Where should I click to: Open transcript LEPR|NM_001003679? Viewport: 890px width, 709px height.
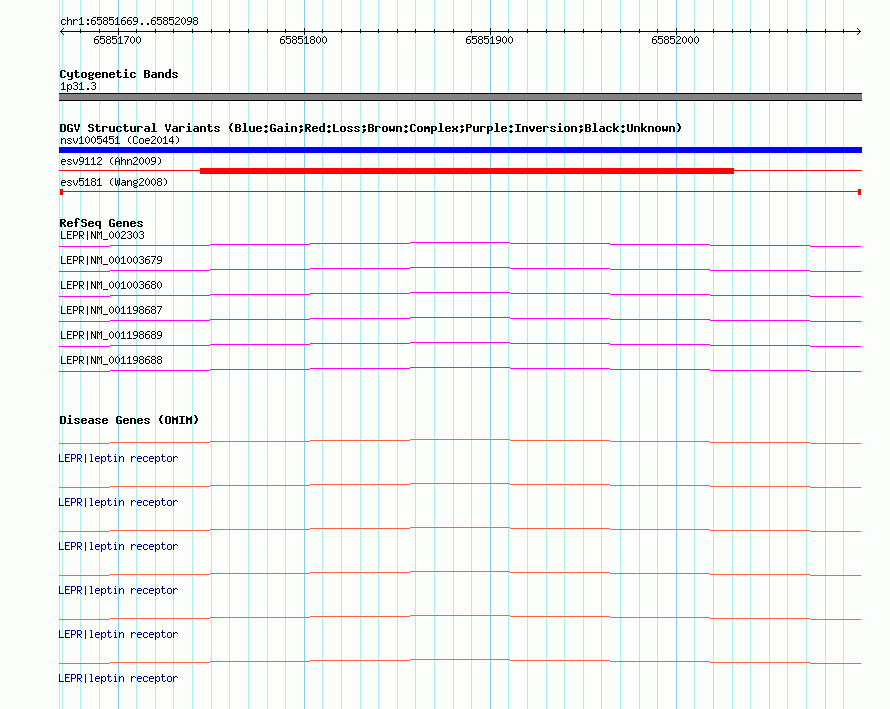(111, 260)
